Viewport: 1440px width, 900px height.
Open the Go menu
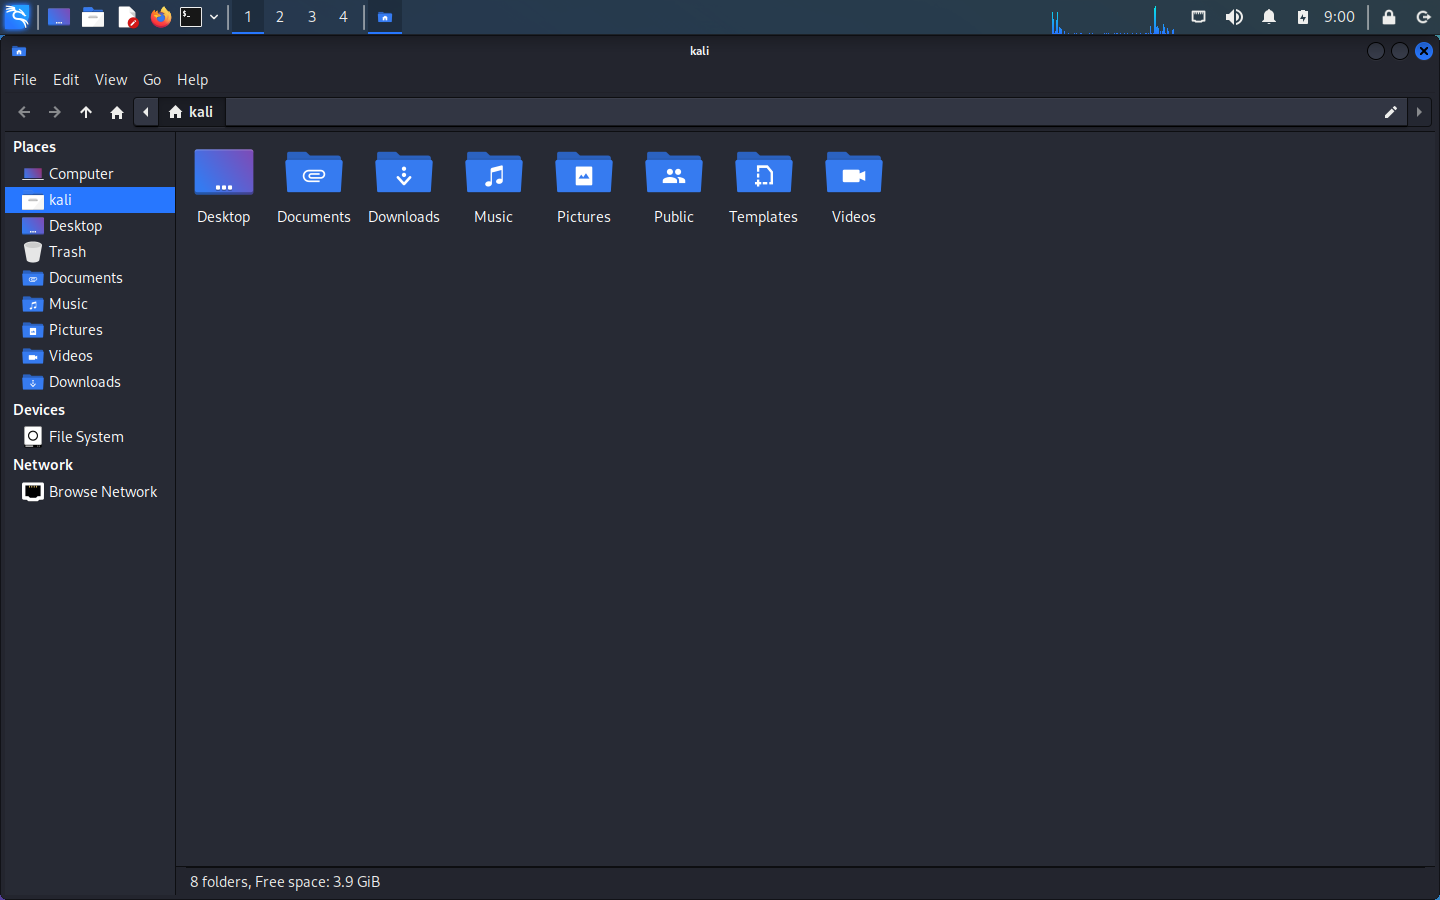tap(152, 80)
